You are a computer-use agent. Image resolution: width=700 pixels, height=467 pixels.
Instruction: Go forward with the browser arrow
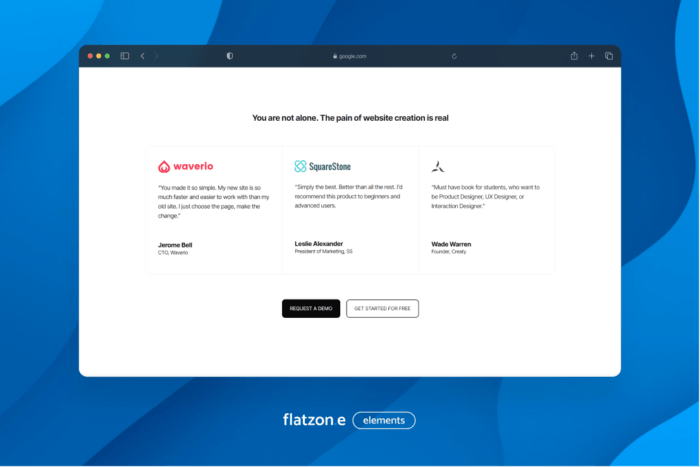pos(156,56)
